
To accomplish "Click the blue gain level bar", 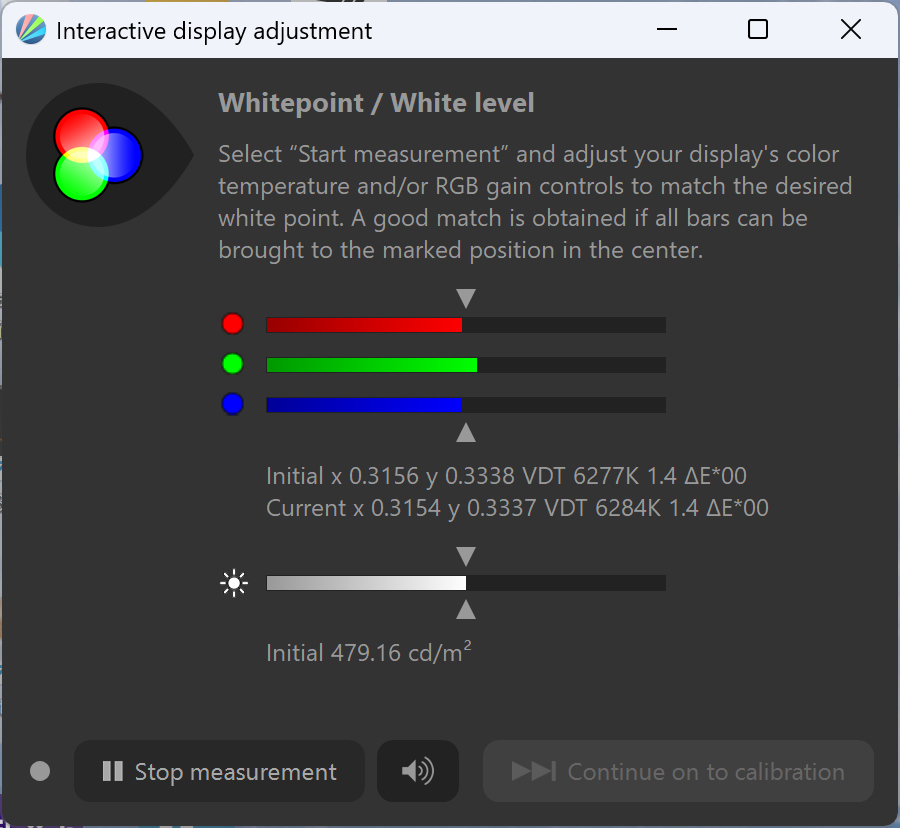I will (x=466, y=405).
